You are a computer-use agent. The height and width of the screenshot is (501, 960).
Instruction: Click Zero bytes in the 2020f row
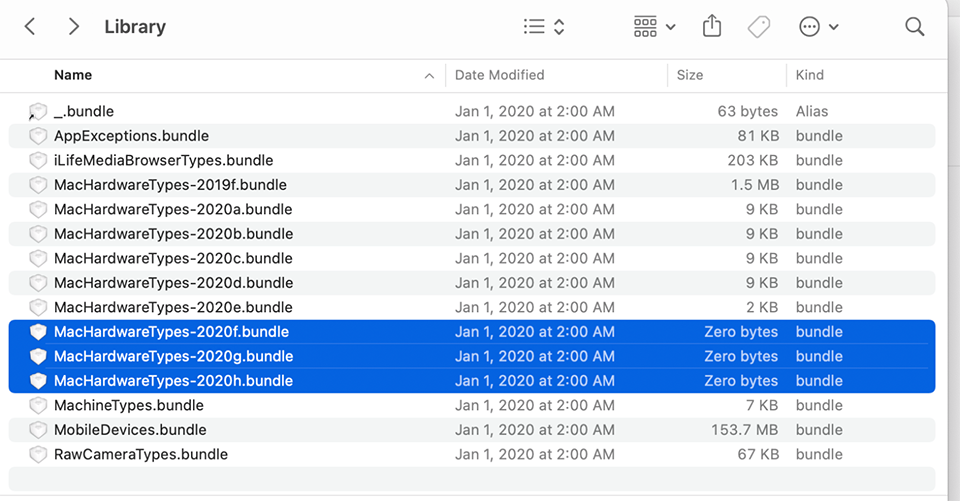(741, 332)
